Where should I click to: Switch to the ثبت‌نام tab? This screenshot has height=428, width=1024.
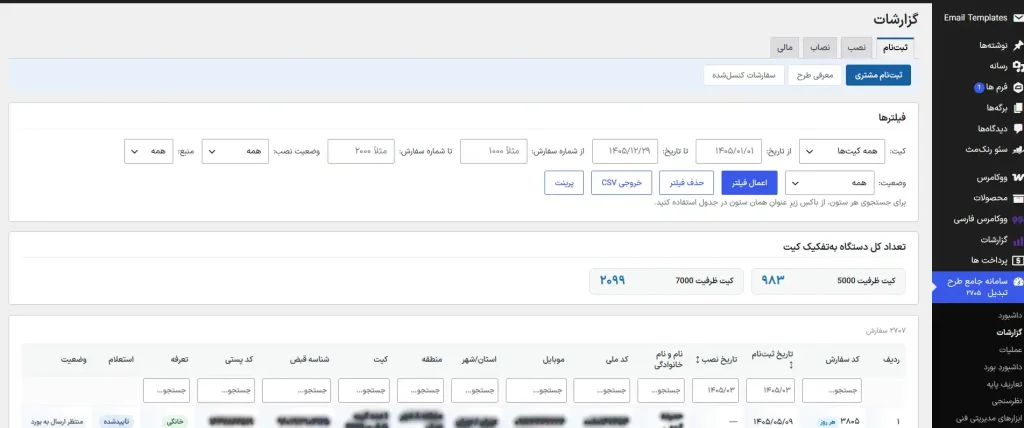pos(895,48)
